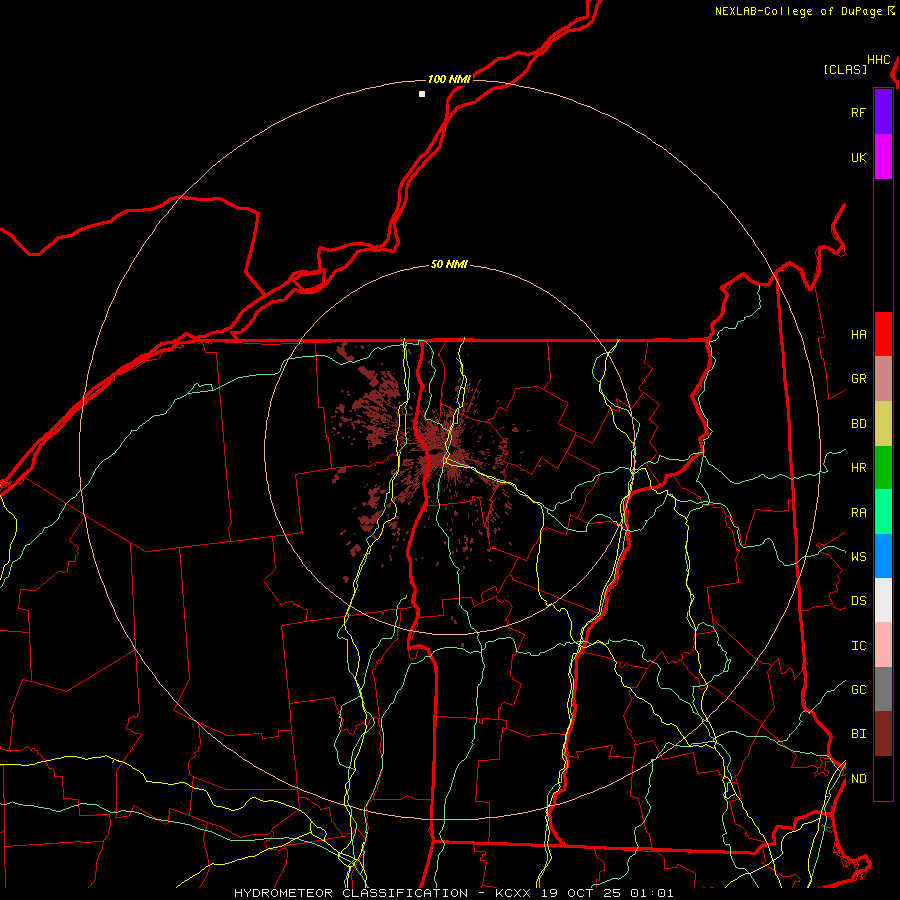This screenshot has width=900, height=900.
Task: Click the [CLAS] legend header
Action: pyautogui.click(x=845, y=69)
